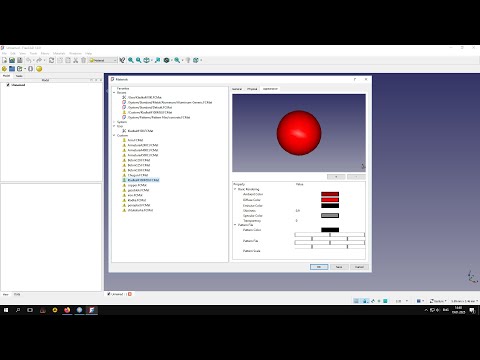Image resolution: width=480 pixels, height=360 pixels.
Task: Click the Diffuse Color swatch
Action: tap(330, 200)
